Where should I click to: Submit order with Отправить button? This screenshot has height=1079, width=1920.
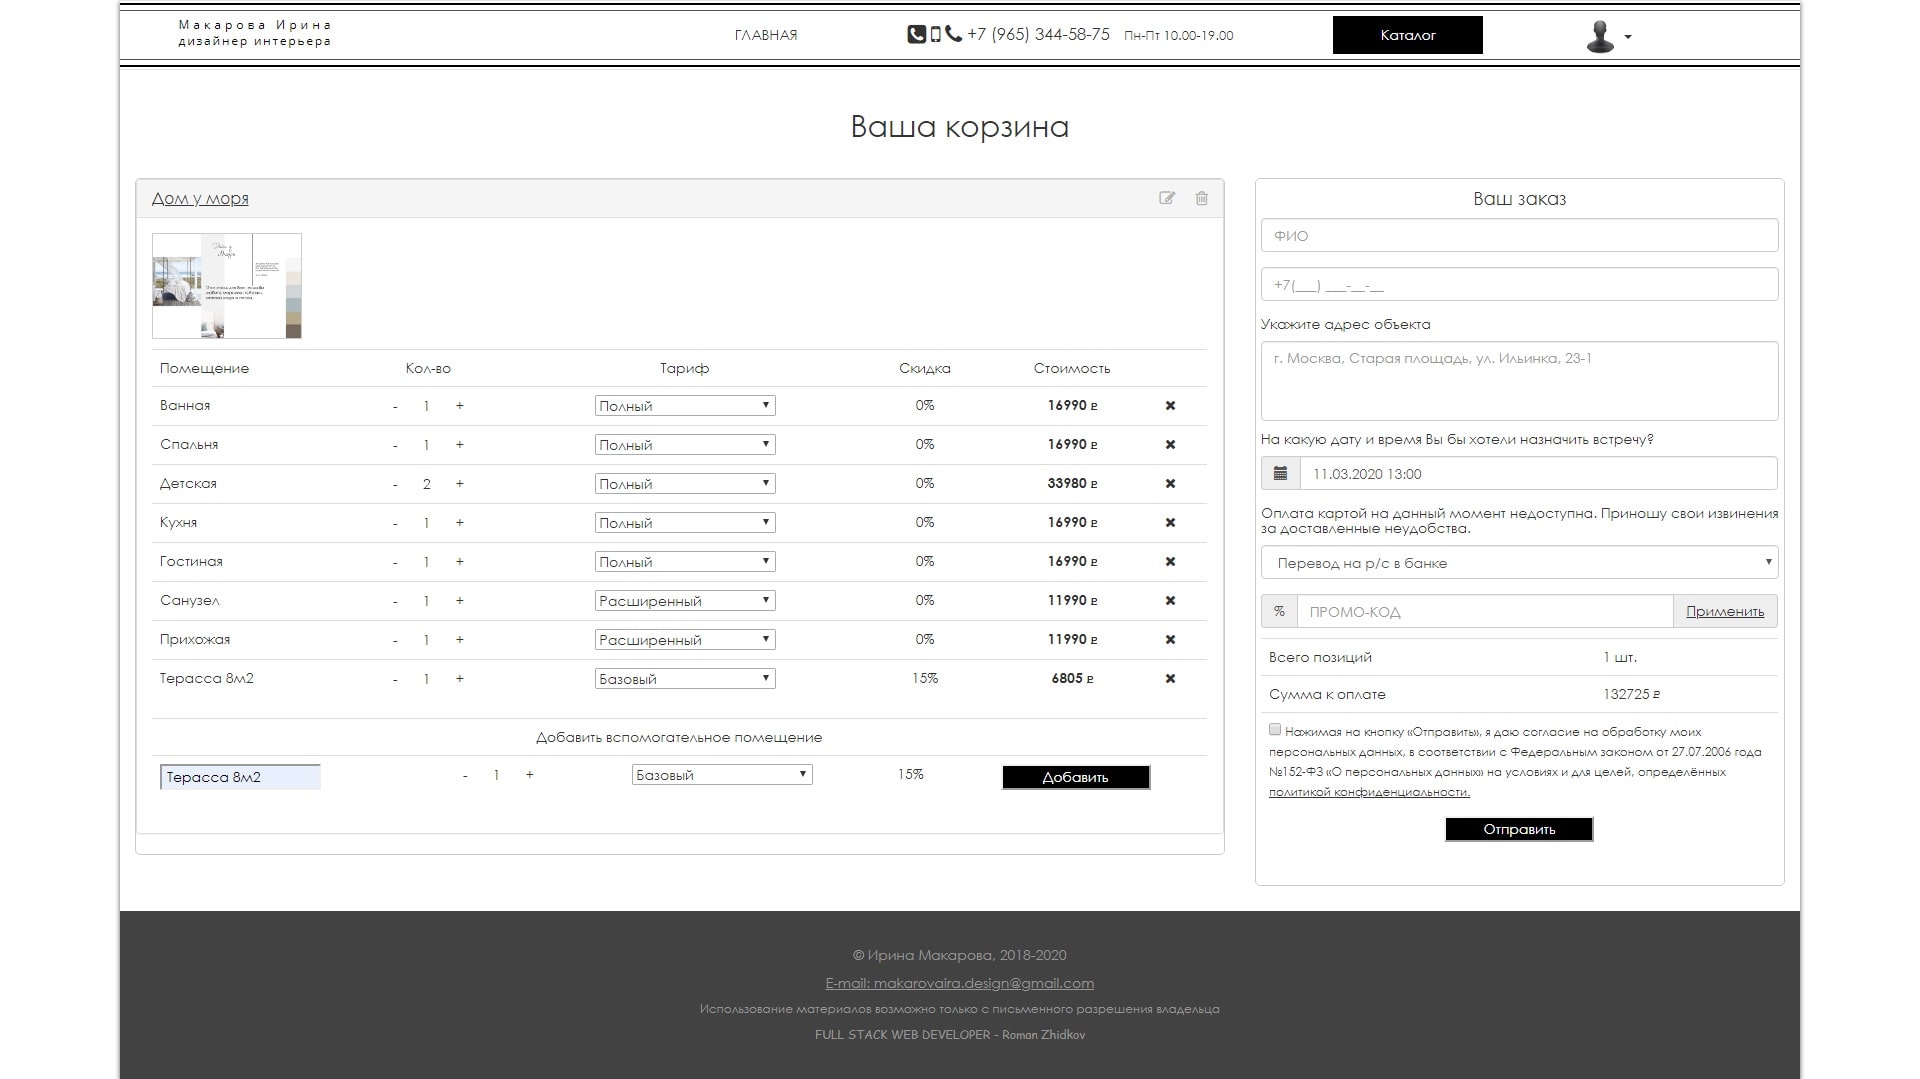pos(1519,829)
